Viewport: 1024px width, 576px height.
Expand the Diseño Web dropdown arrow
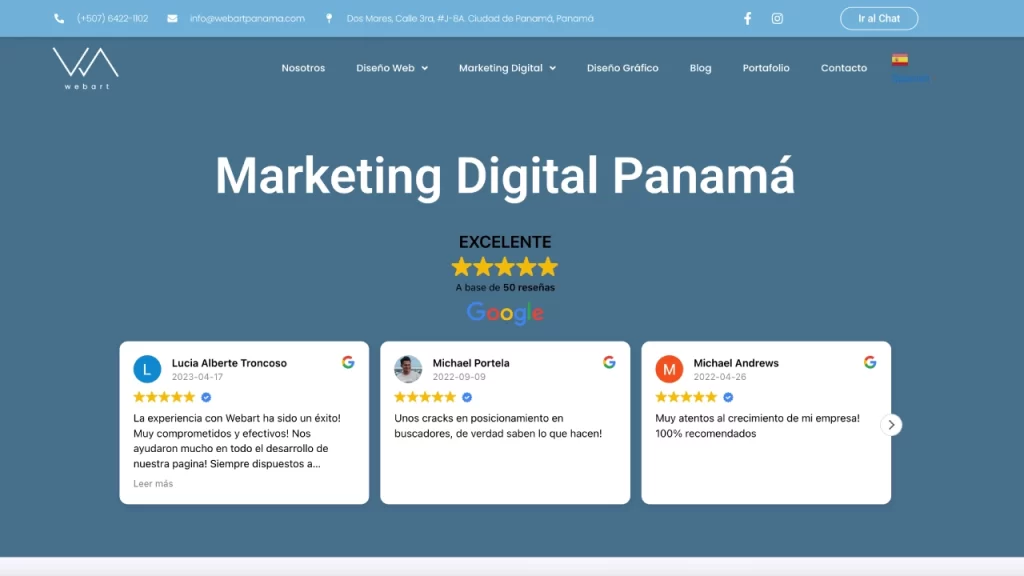click(424, 69)
